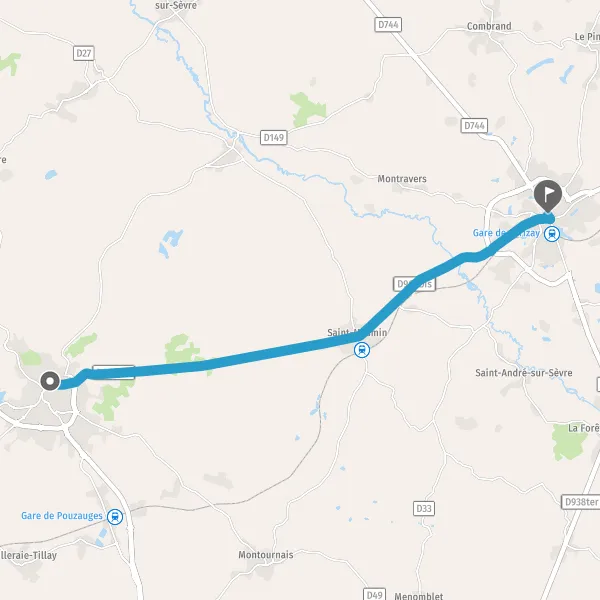The image size is (600, 600).
Task: Click the destination flag marker
Action: 548,196
